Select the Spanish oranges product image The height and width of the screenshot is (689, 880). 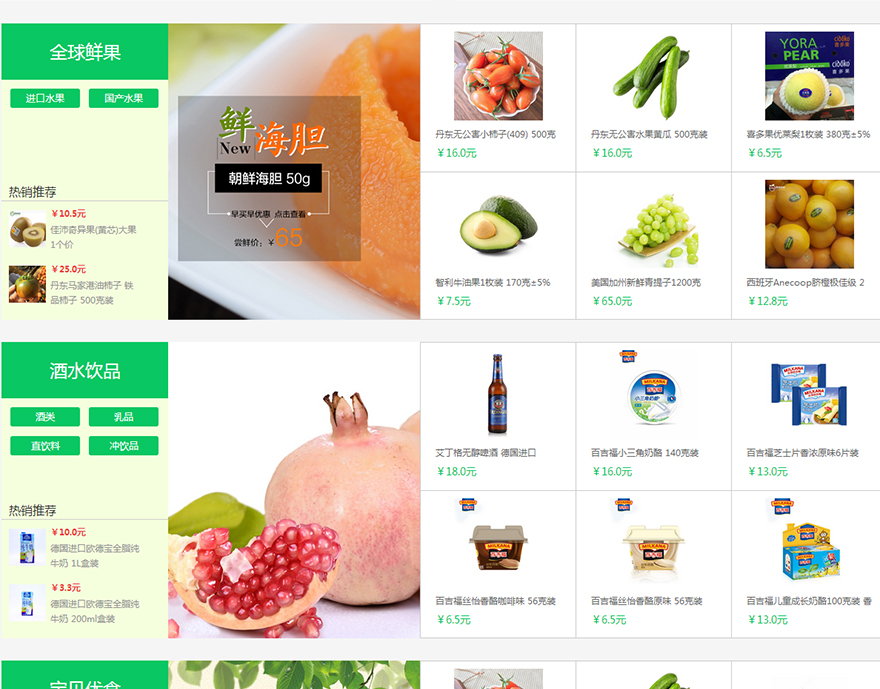click(x=809, y=224)
